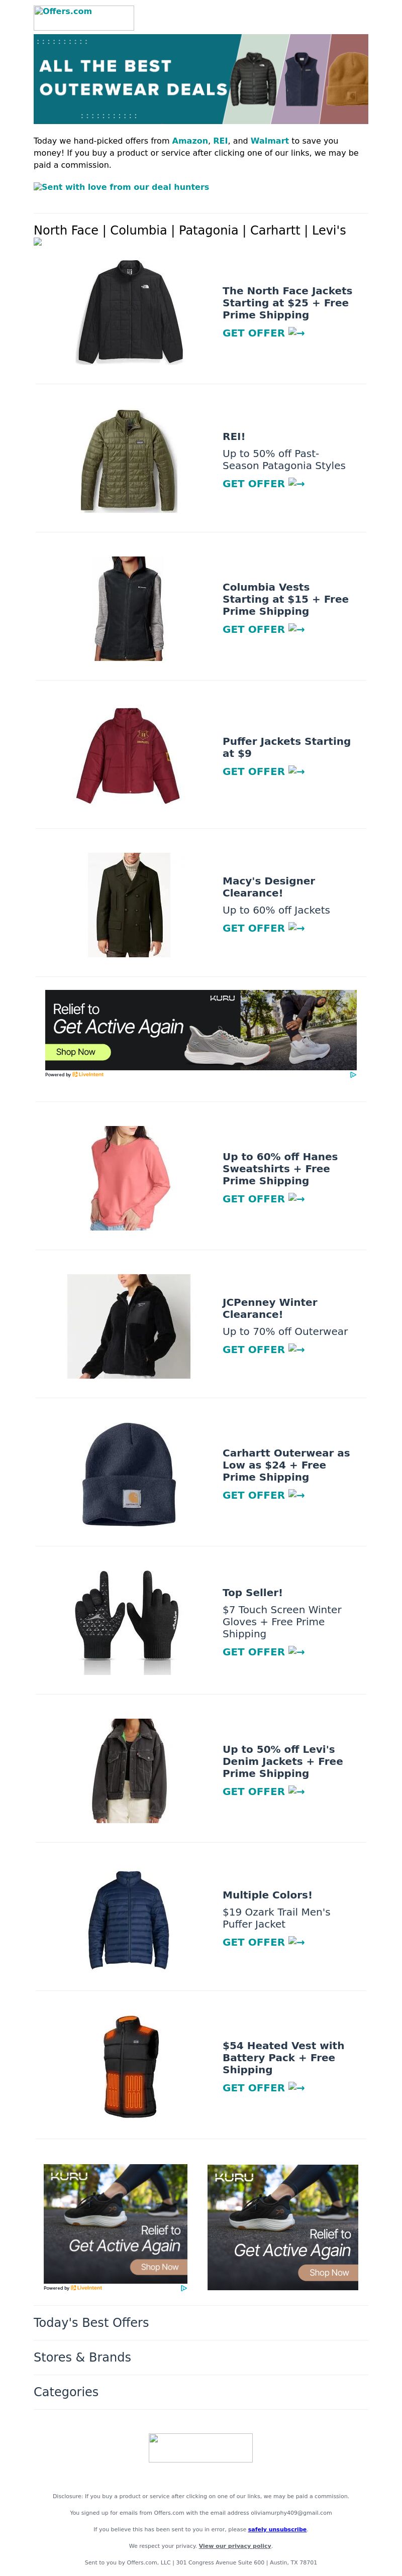The height and width of the screenshot is (2576, 402).
Task: Get offer for Columbia Vests
Action: pyautogui.click(x=263, y=629)
